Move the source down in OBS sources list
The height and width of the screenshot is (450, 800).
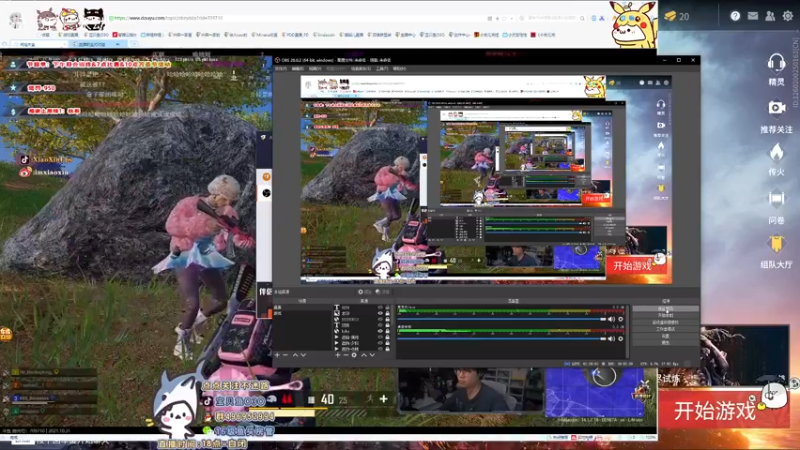coord(372,355)
